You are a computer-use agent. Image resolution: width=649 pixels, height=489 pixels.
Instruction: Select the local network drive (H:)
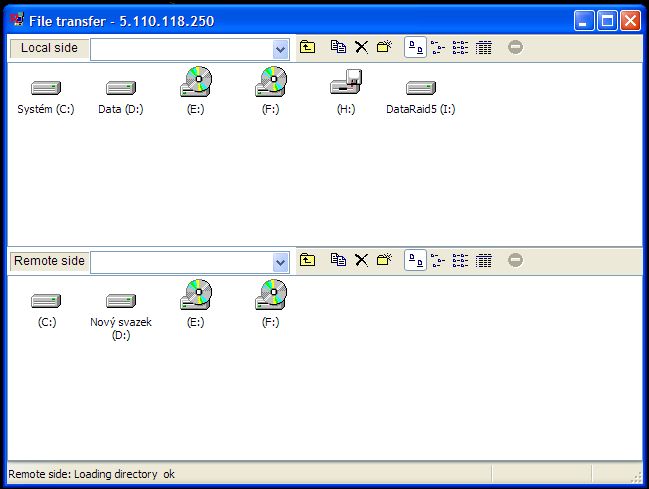[346, 90]
